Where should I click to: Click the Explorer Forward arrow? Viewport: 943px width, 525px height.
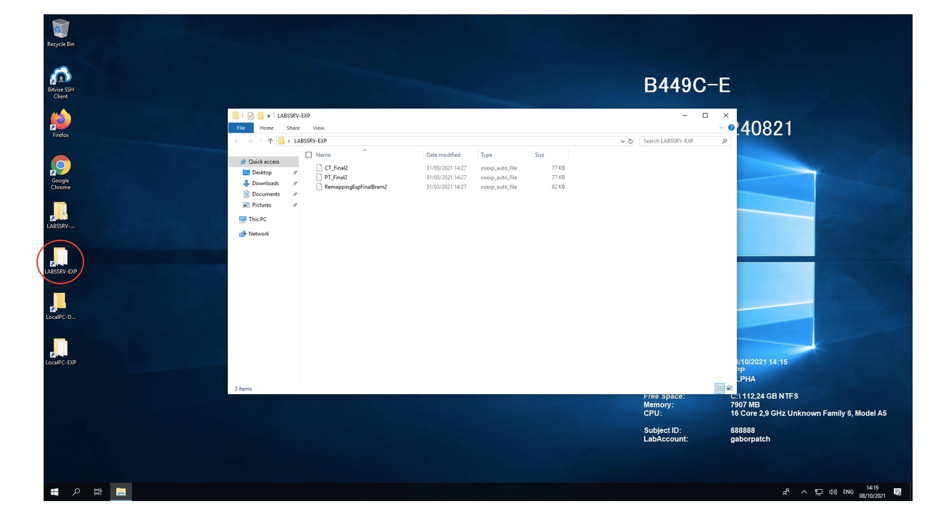coord(250,141)
